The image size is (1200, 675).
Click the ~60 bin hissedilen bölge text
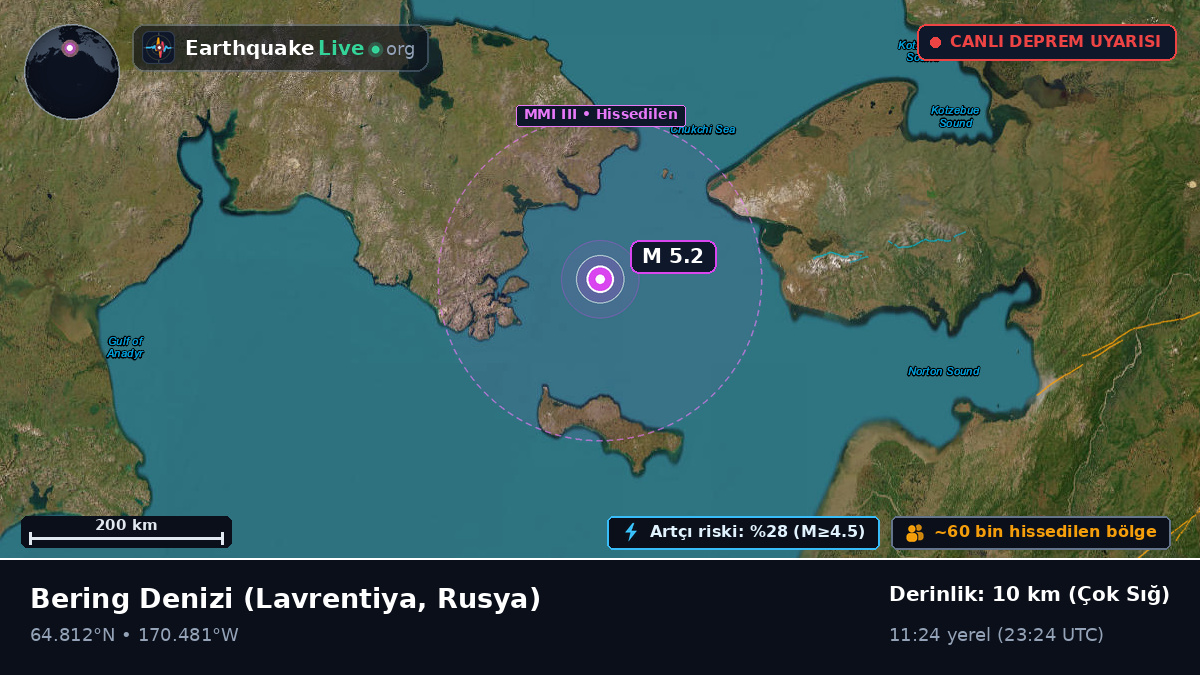(1045, 532)
